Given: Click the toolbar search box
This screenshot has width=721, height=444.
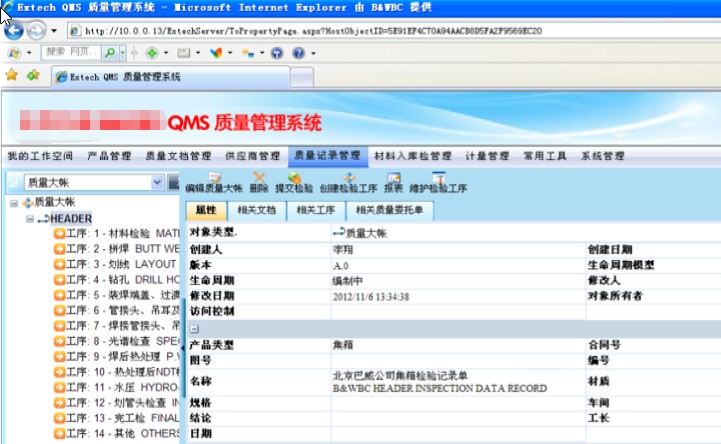Looking at the screenshot, I should click(x=72, y=52).
